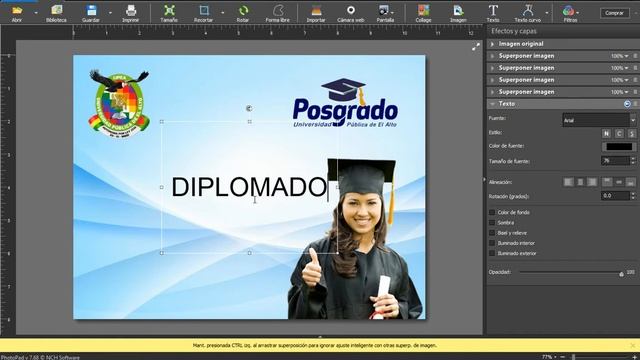
Task: Open the 77% zoom dropdown
Action: [x=549, y=357]
